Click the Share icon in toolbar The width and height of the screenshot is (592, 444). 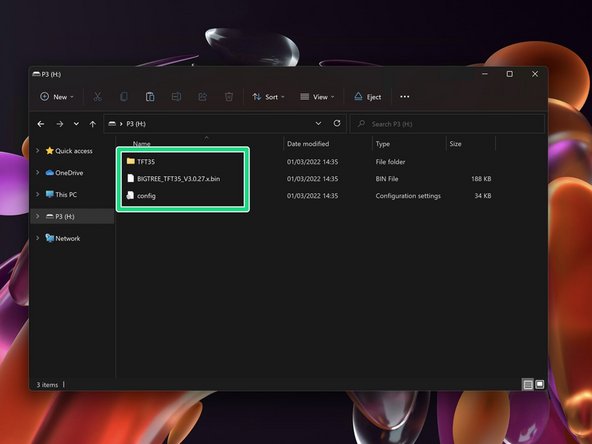pos(203,97)
